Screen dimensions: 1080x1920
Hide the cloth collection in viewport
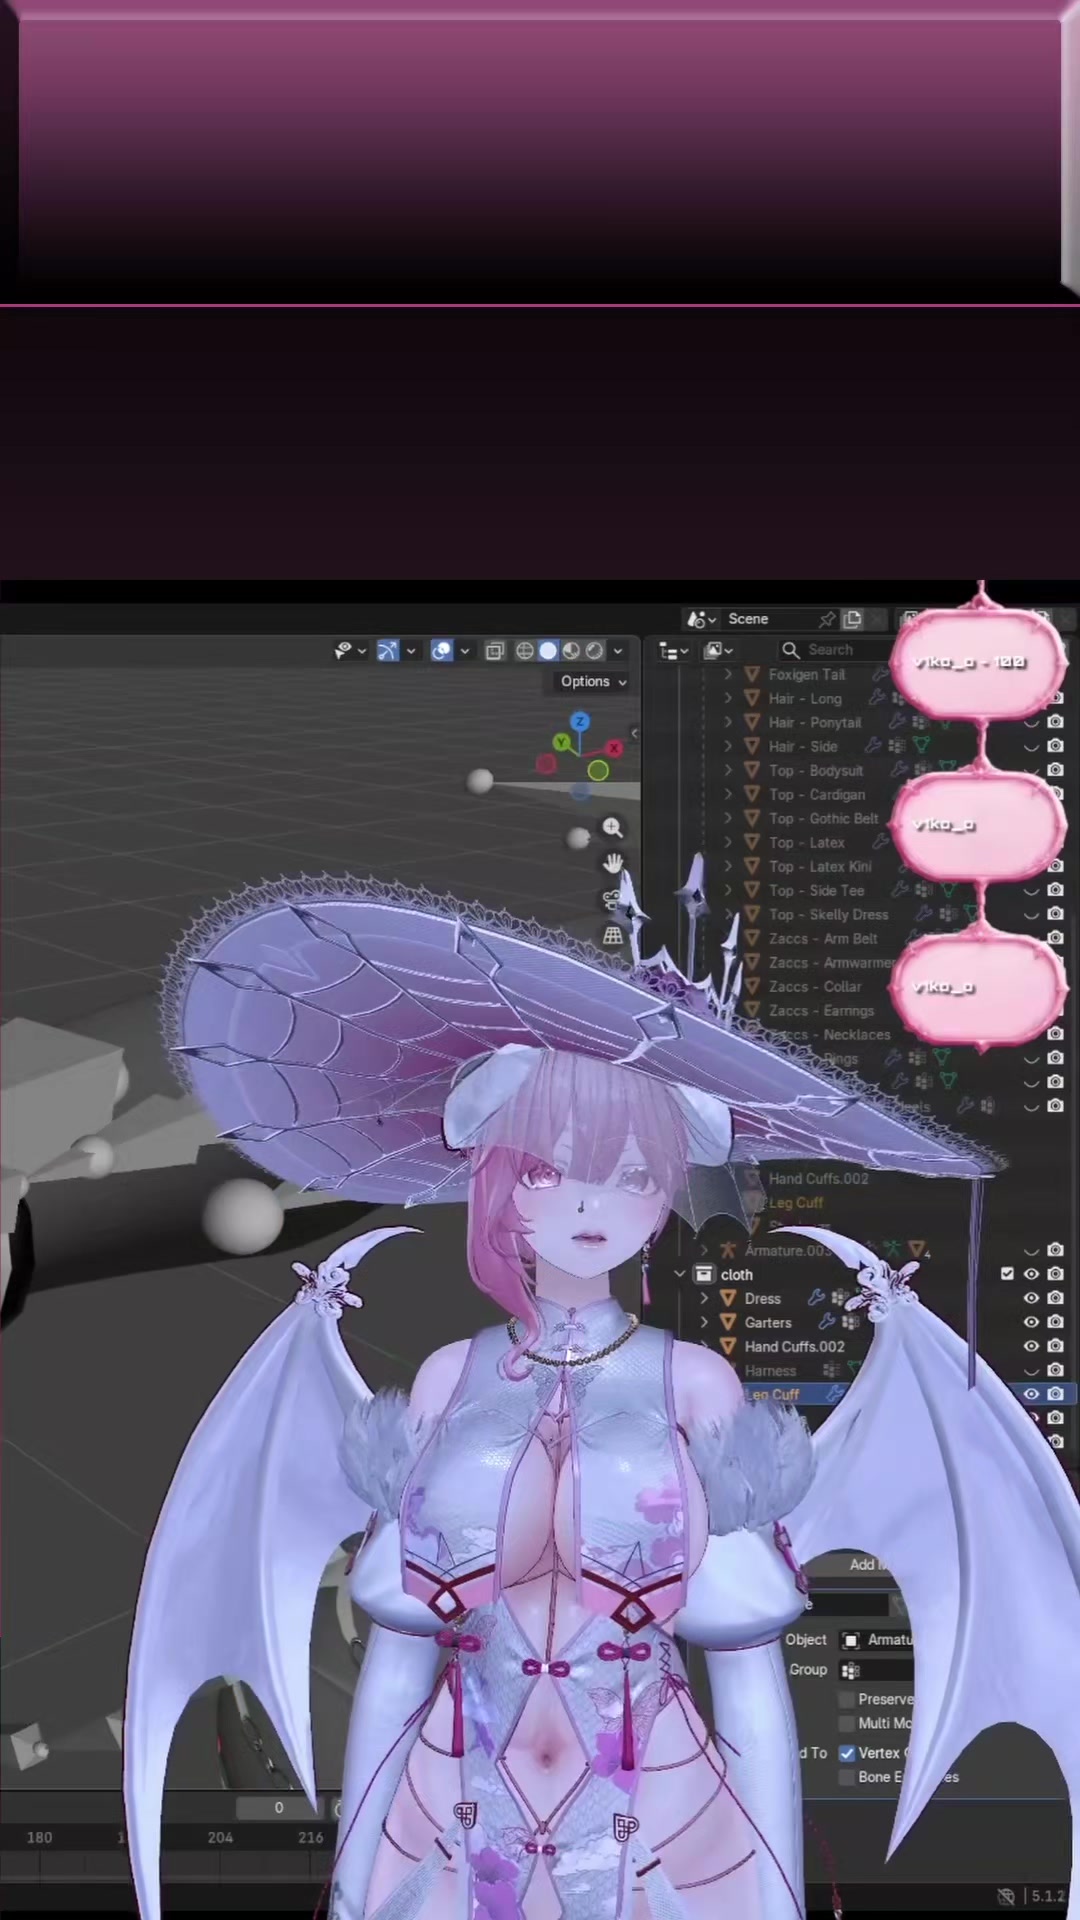click(x=1031, y=1274)
